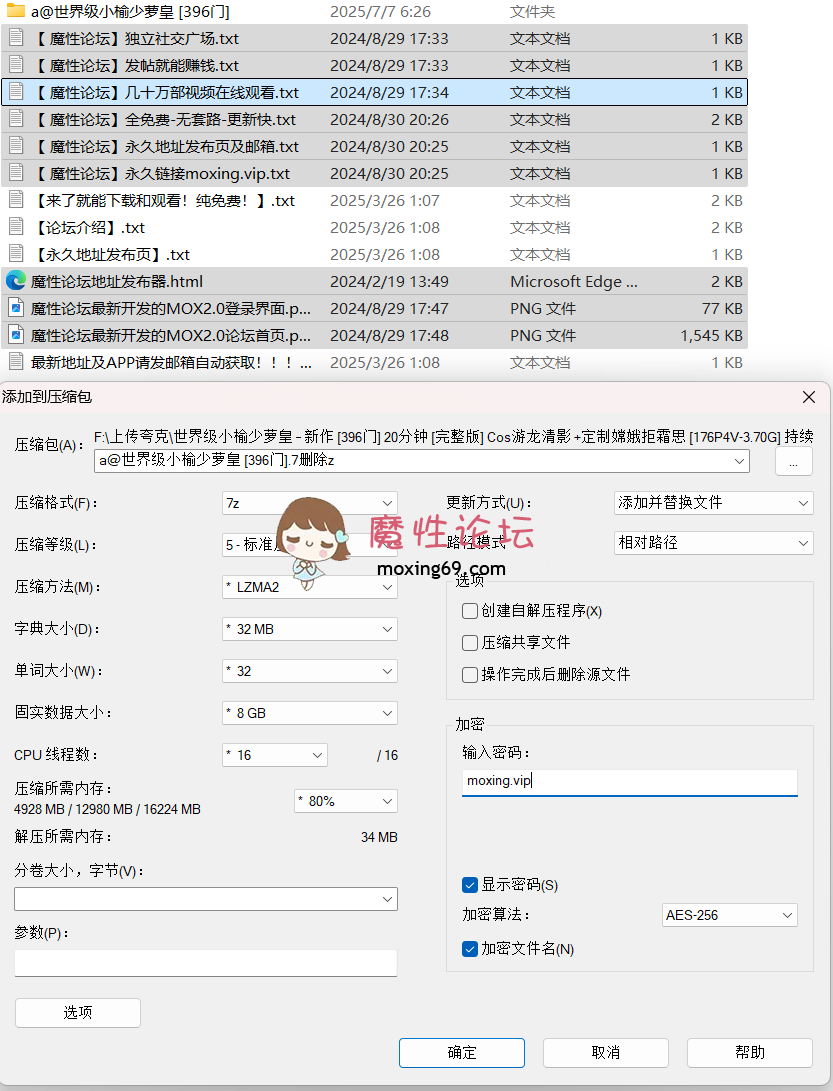Click the icon of 【来了就能下载和观看！纯免费！】.txt

point(16,200)
